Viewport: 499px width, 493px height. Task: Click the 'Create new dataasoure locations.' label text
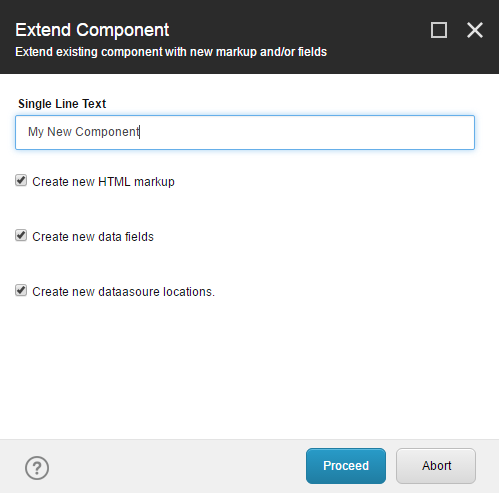coord(124,292)
